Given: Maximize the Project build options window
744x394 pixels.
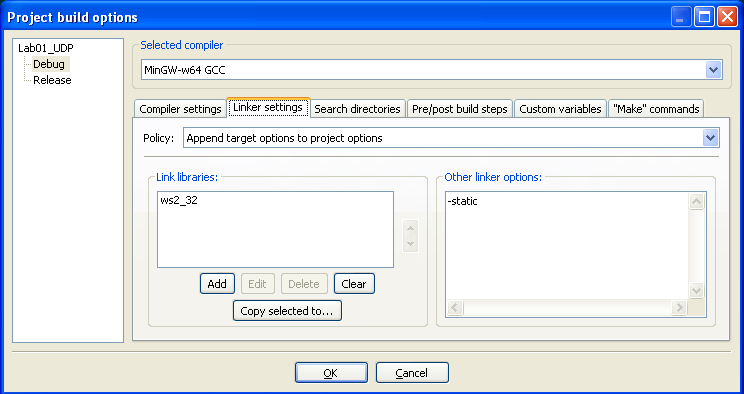Looking at the screenshot, I should coord(705,17).
